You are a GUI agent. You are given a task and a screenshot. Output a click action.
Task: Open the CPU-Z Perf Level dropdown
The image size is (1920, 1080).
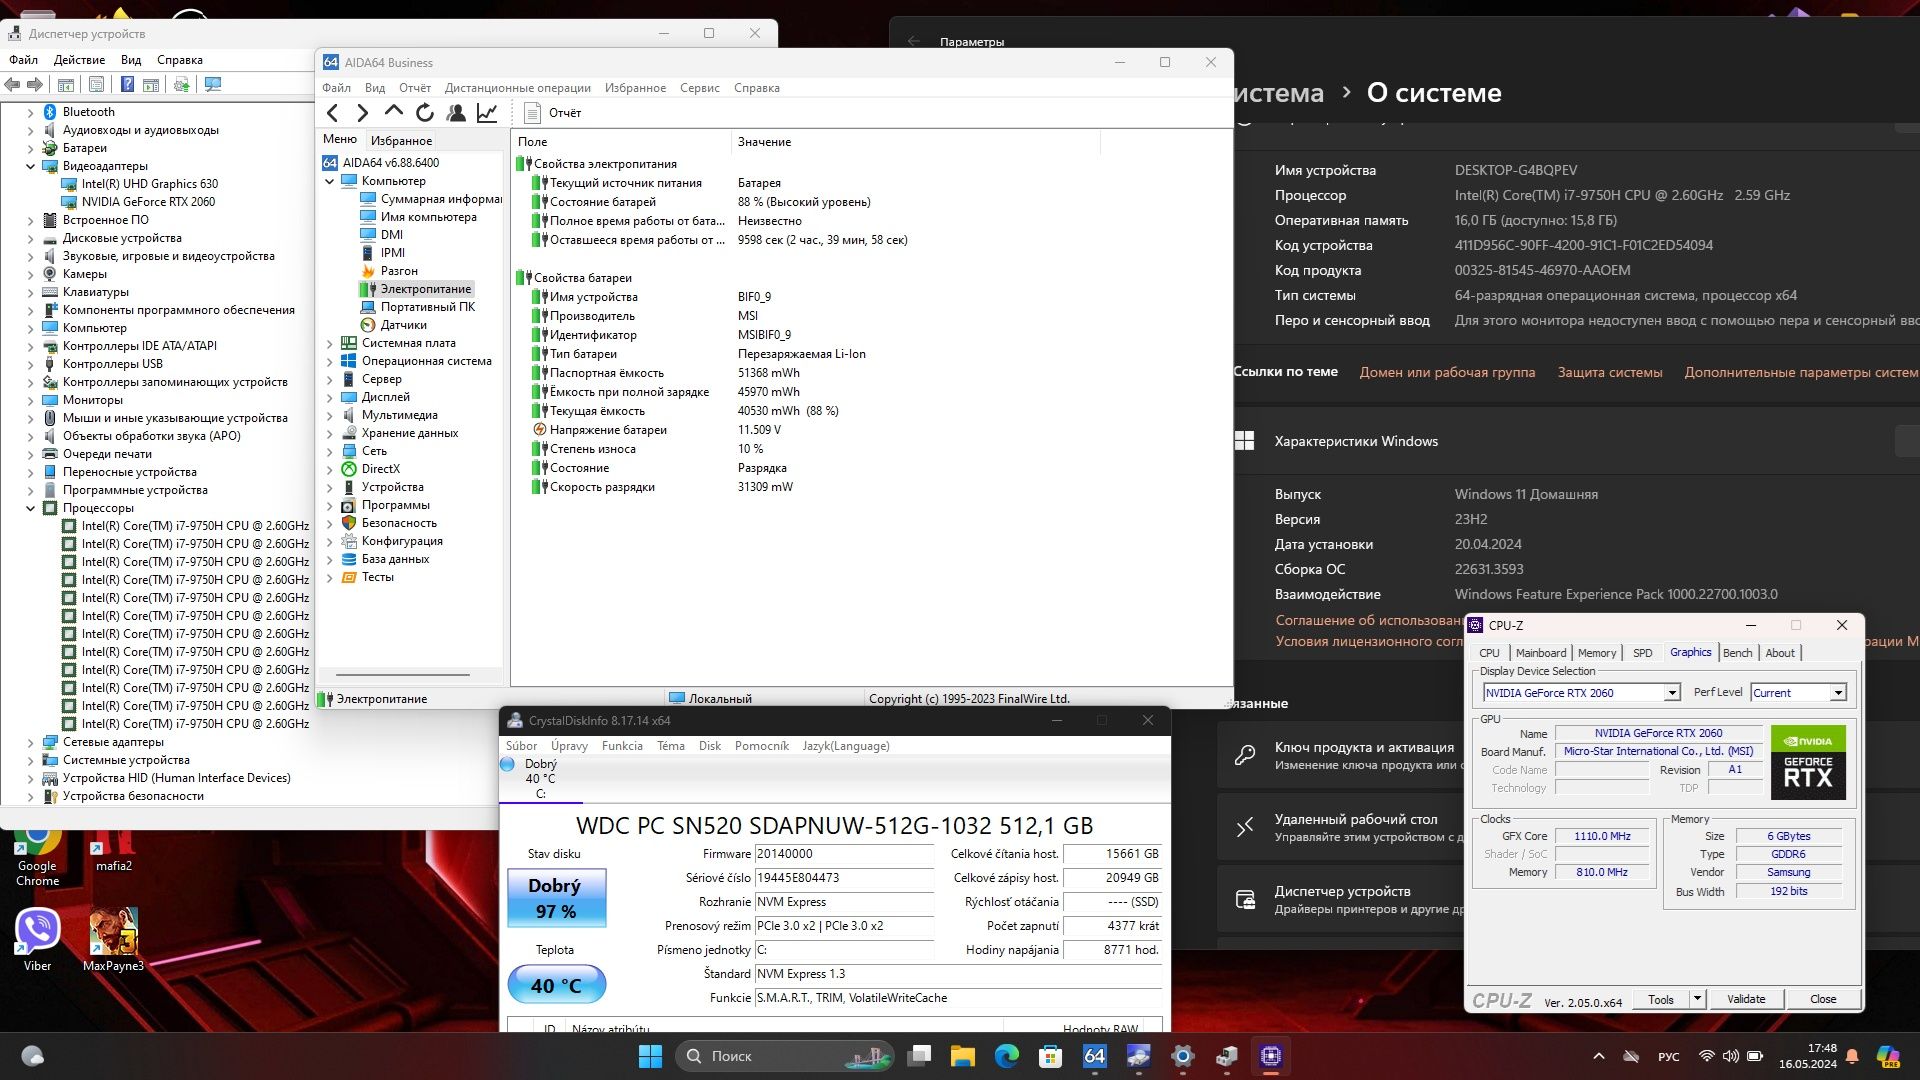coord(1837,693)
